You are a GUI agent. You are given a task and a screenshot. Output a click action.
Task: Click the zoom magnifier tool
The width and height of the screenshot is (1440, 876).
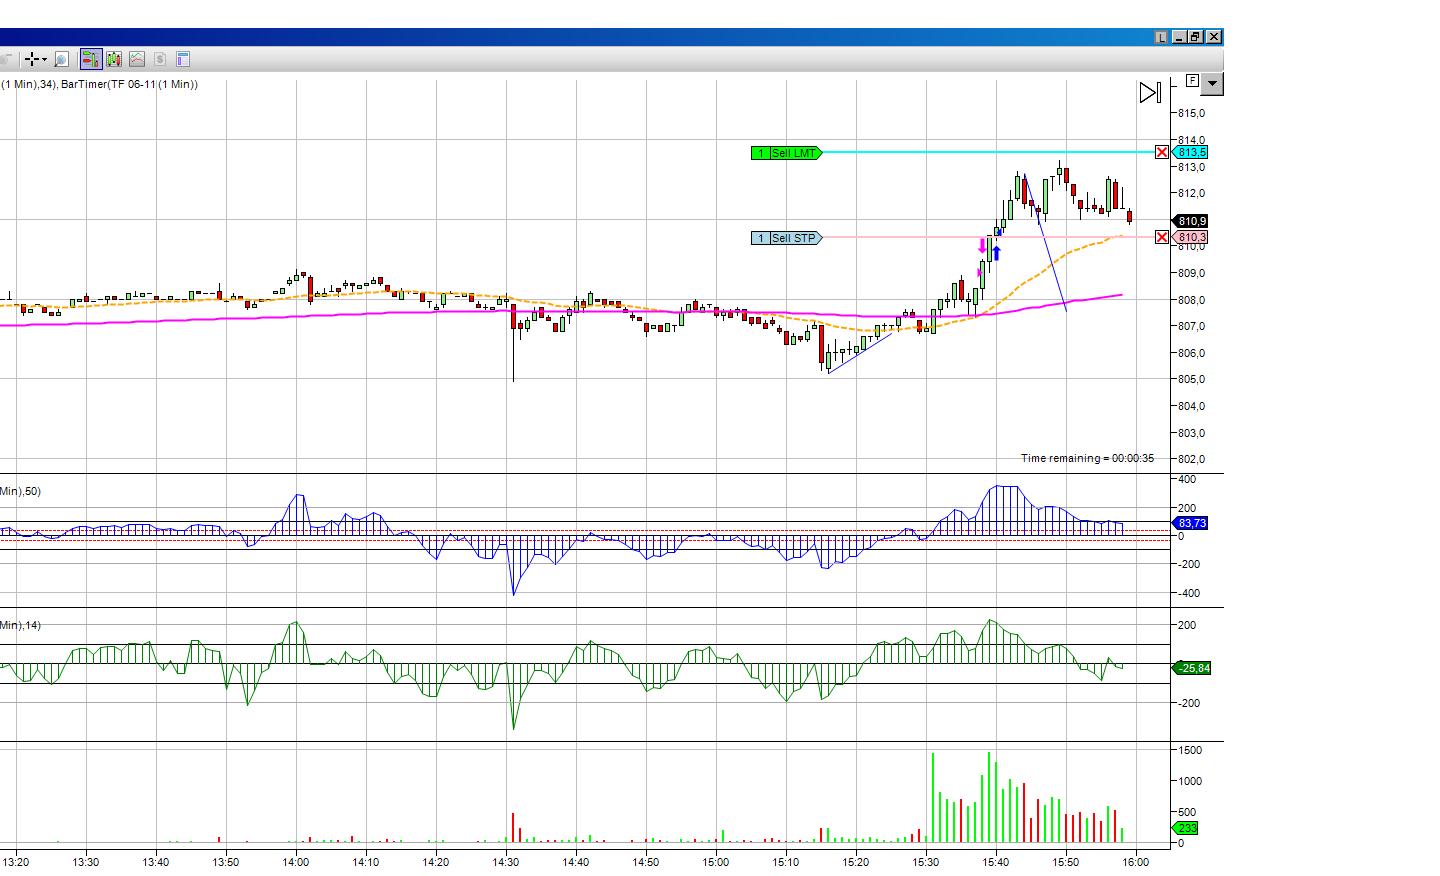(61, 59)
